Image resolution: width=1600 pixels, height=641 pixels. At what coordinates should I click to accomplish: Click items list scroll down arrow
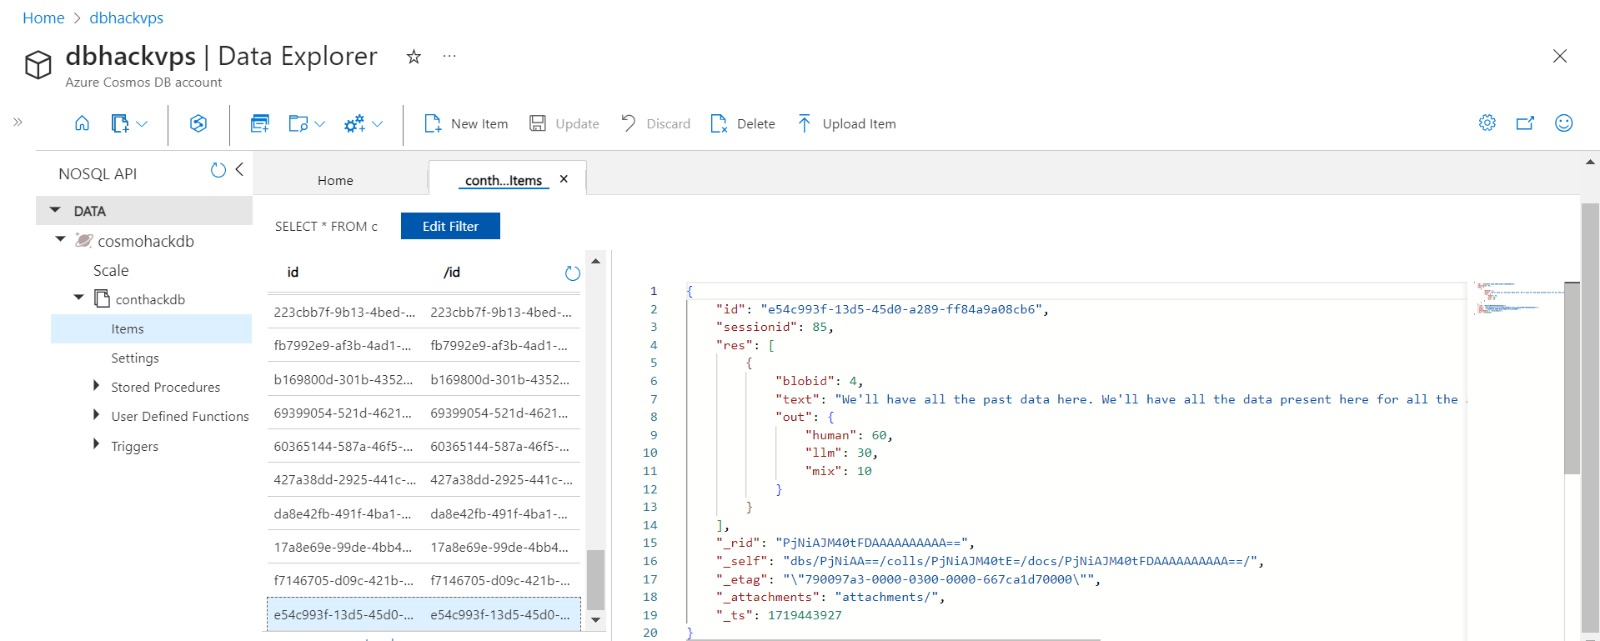click(595, 620)
